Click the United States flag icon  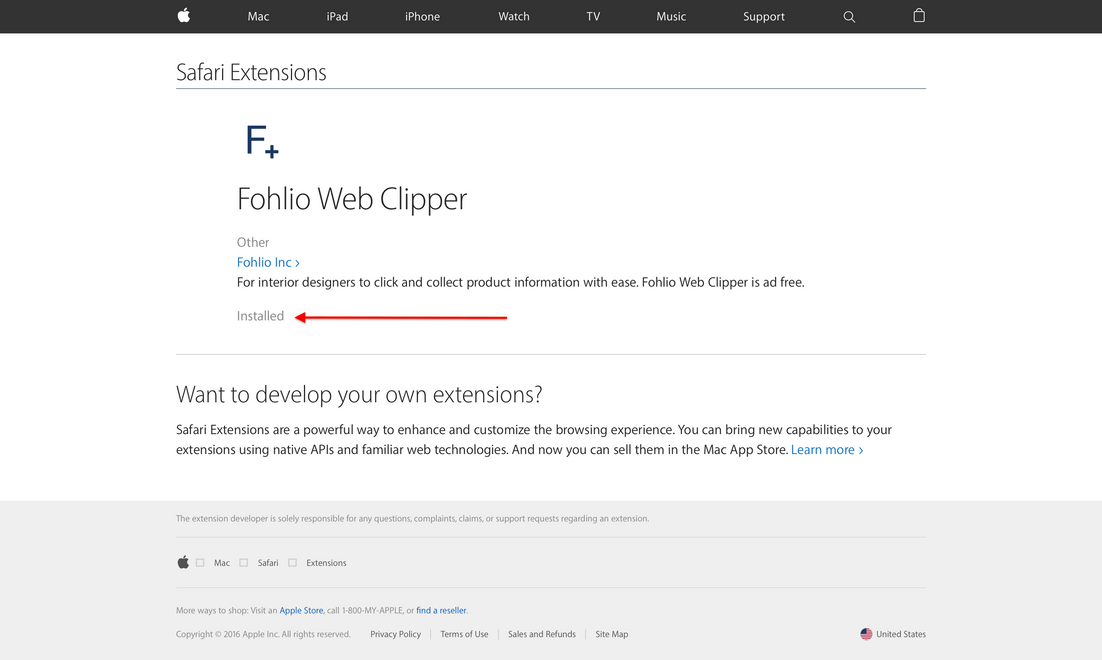pyautogui.click(x=866, y=634)
